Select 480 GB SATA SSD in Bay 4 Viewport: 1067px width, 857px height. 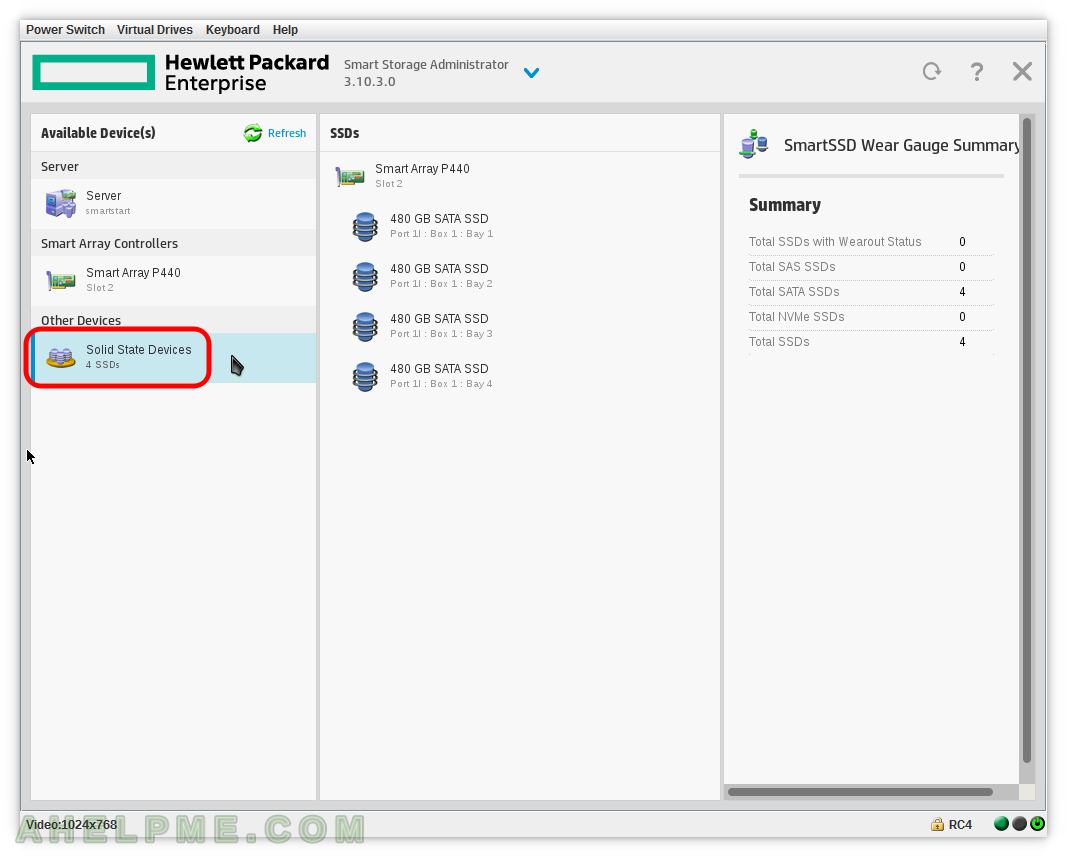pyautogui.click(x=441, y=375)
